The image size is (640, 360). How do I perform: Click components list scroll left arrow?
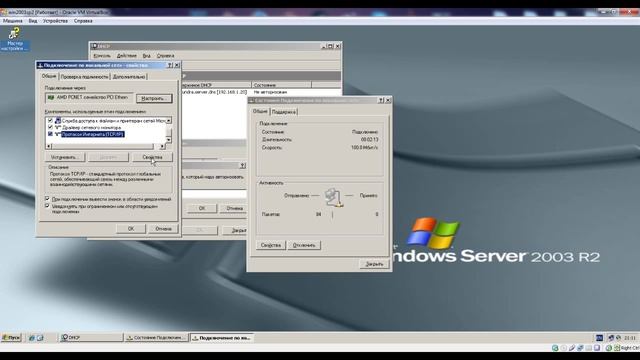point(49,146)
